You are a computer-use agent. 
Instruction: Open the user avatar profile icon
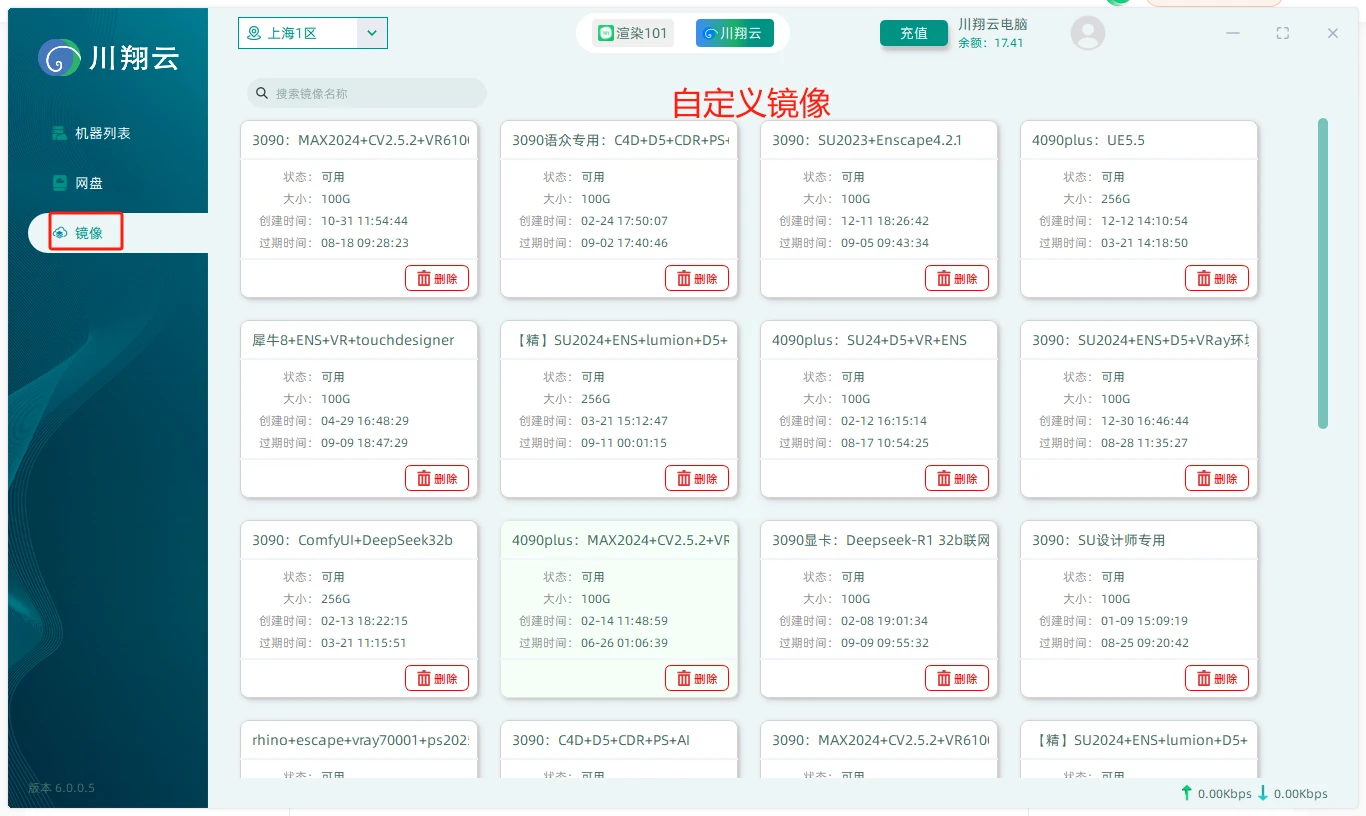1088,33
